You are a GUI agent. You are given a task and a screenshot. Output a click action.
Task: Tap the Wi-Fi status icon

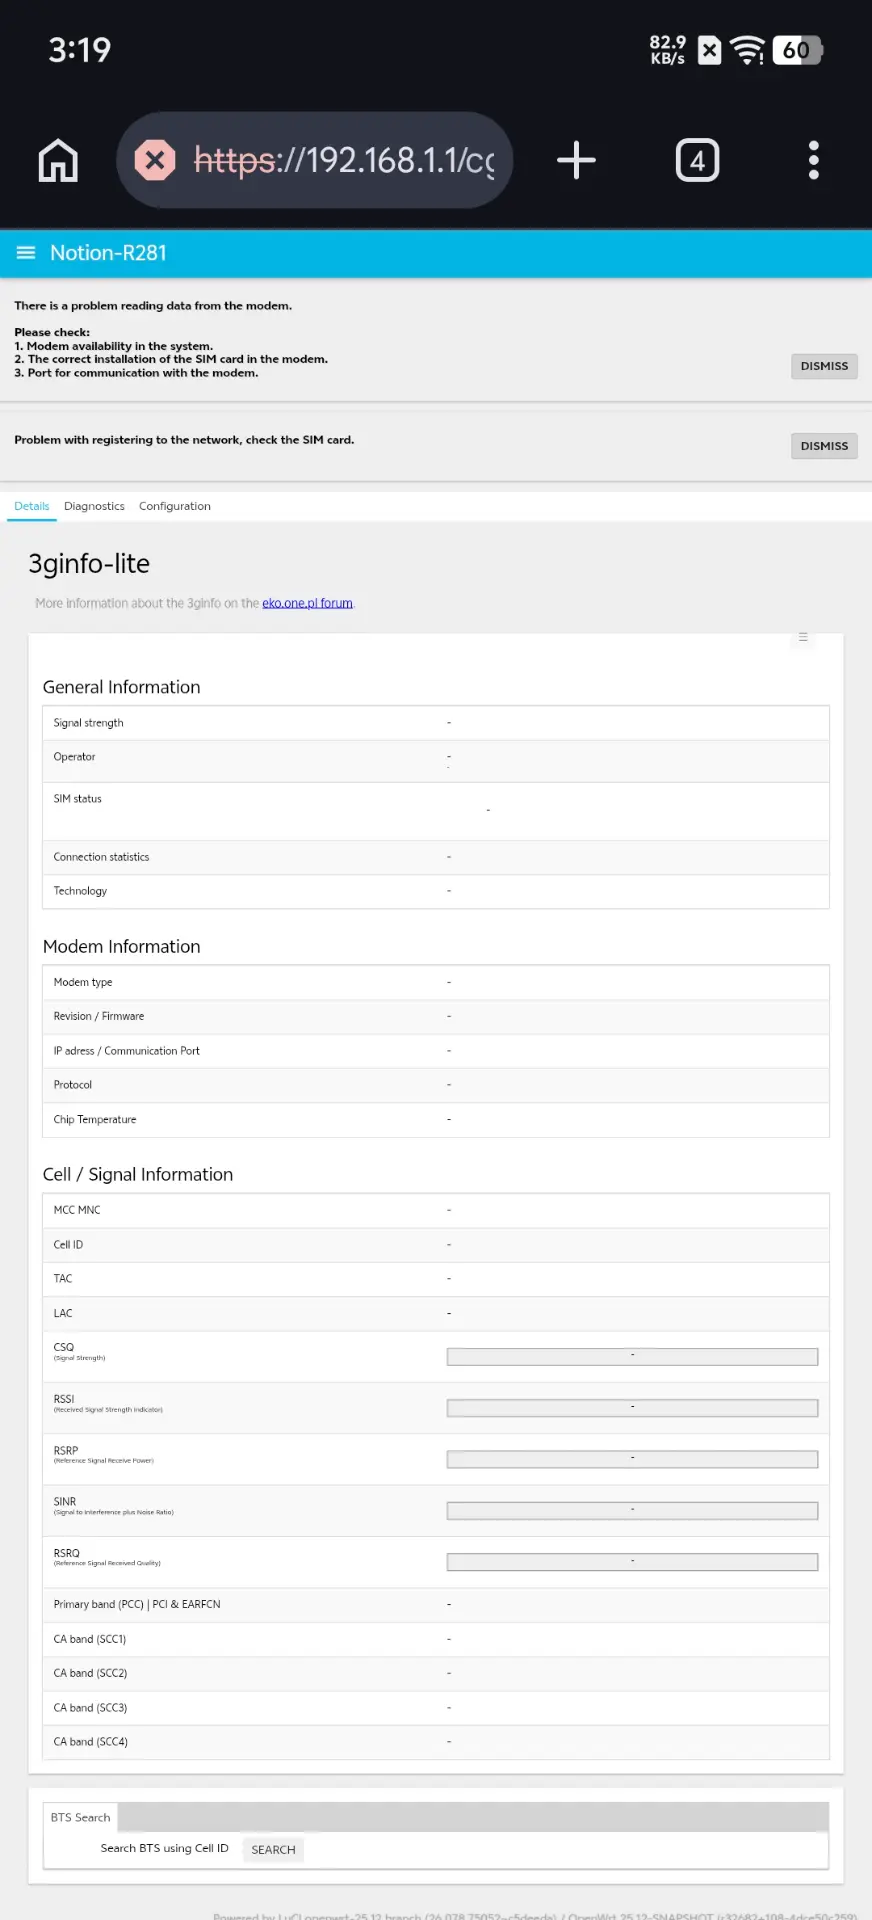point(747,50)
